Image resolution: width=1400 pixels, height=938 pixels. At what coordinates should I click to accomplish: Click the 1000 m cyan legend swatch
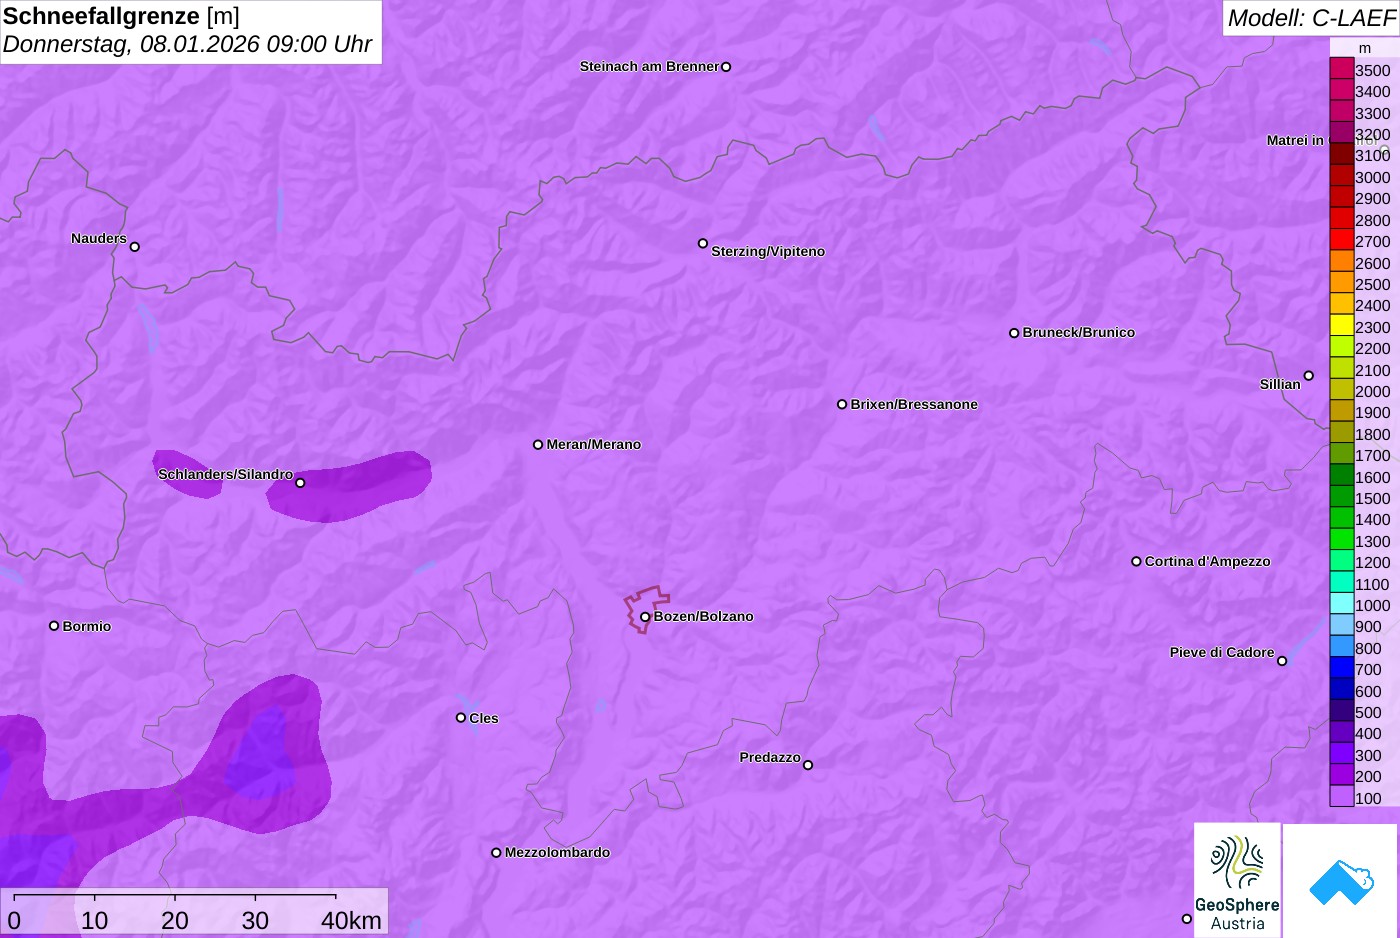point(1342,604)
